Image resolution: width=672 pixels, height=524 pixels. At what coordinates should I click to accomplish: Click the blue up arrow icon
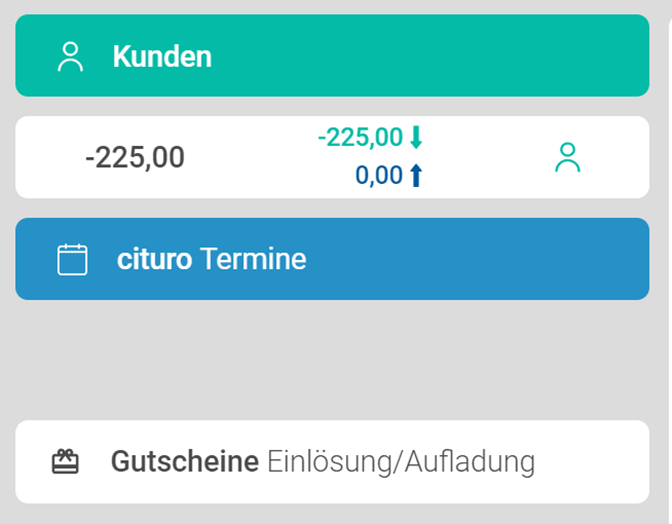[416, 176]
